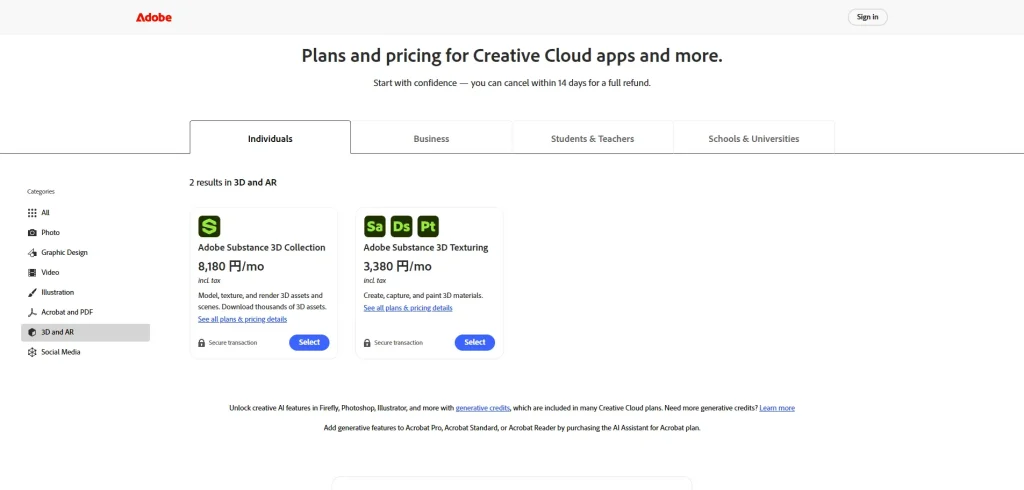The width and height of the screenshot is (1024, 490).
Task: Click the Substance Sampler Sa icon
Action: 375,227
